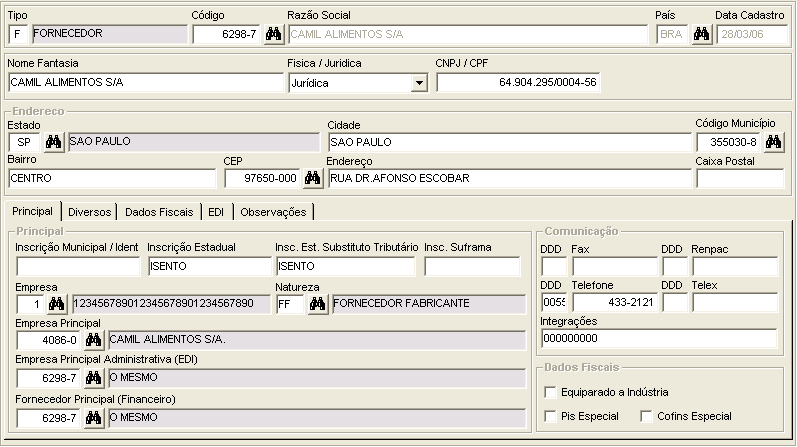Enable Cofins Especial checkbox

(x=646, y=416)
